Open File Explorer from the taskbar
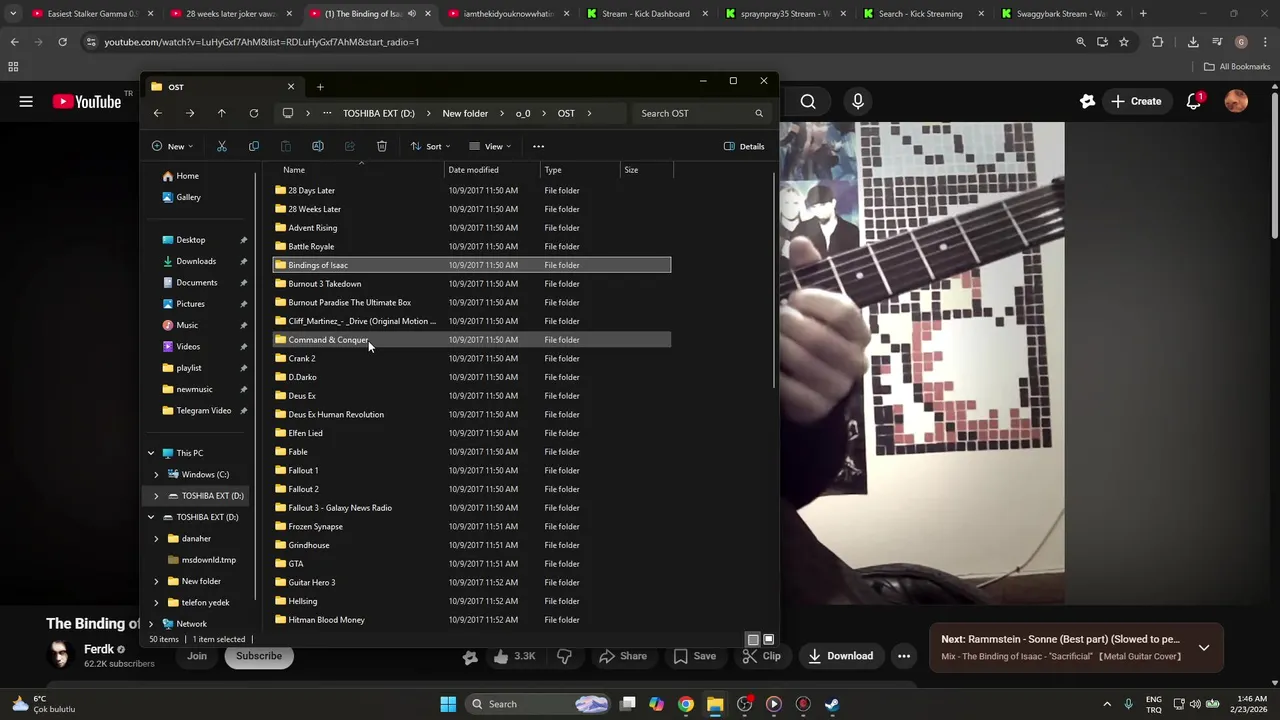The width and height of the screenshot is (1280, 720). 715,704
